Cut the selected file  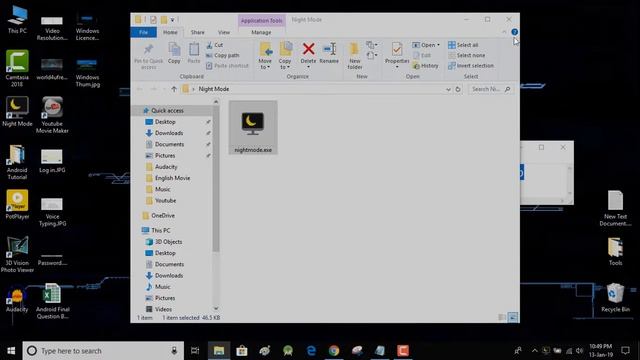coord(215,45)
